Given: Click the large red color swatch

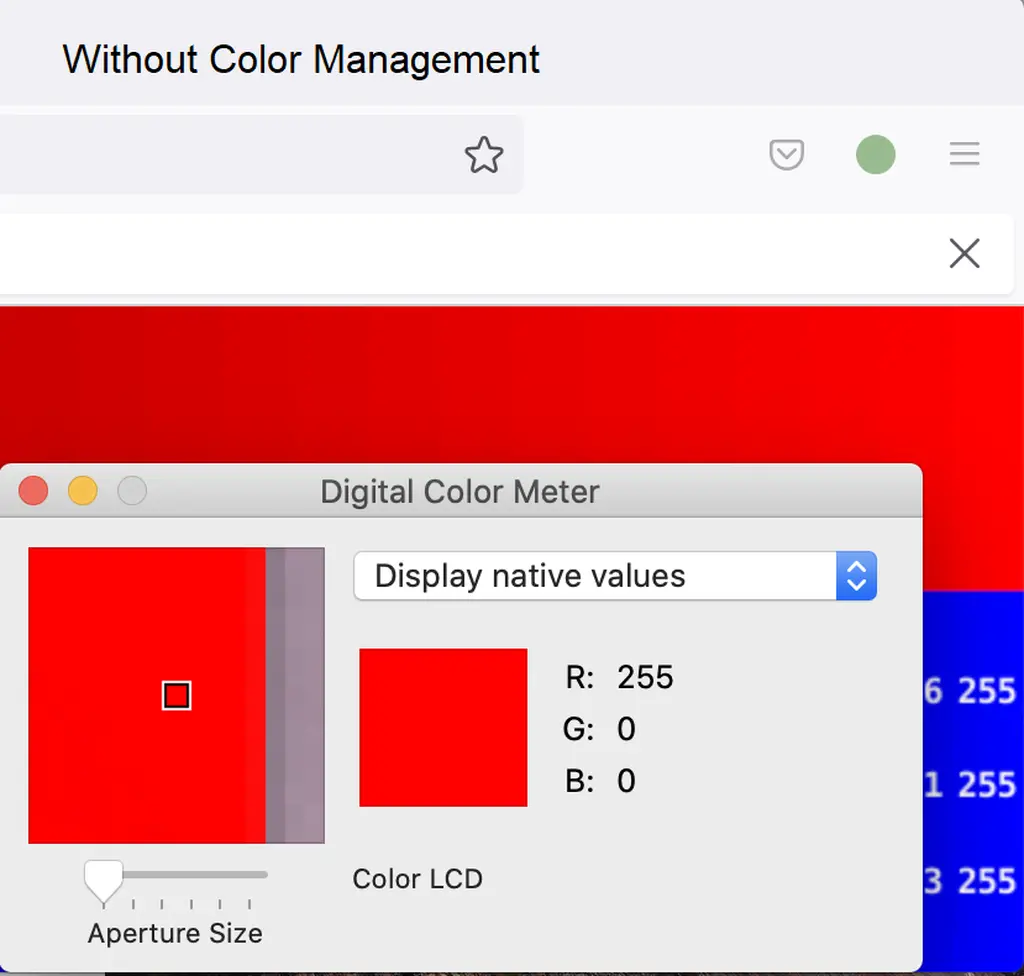Looking at the screenshot, I should 443,727.
